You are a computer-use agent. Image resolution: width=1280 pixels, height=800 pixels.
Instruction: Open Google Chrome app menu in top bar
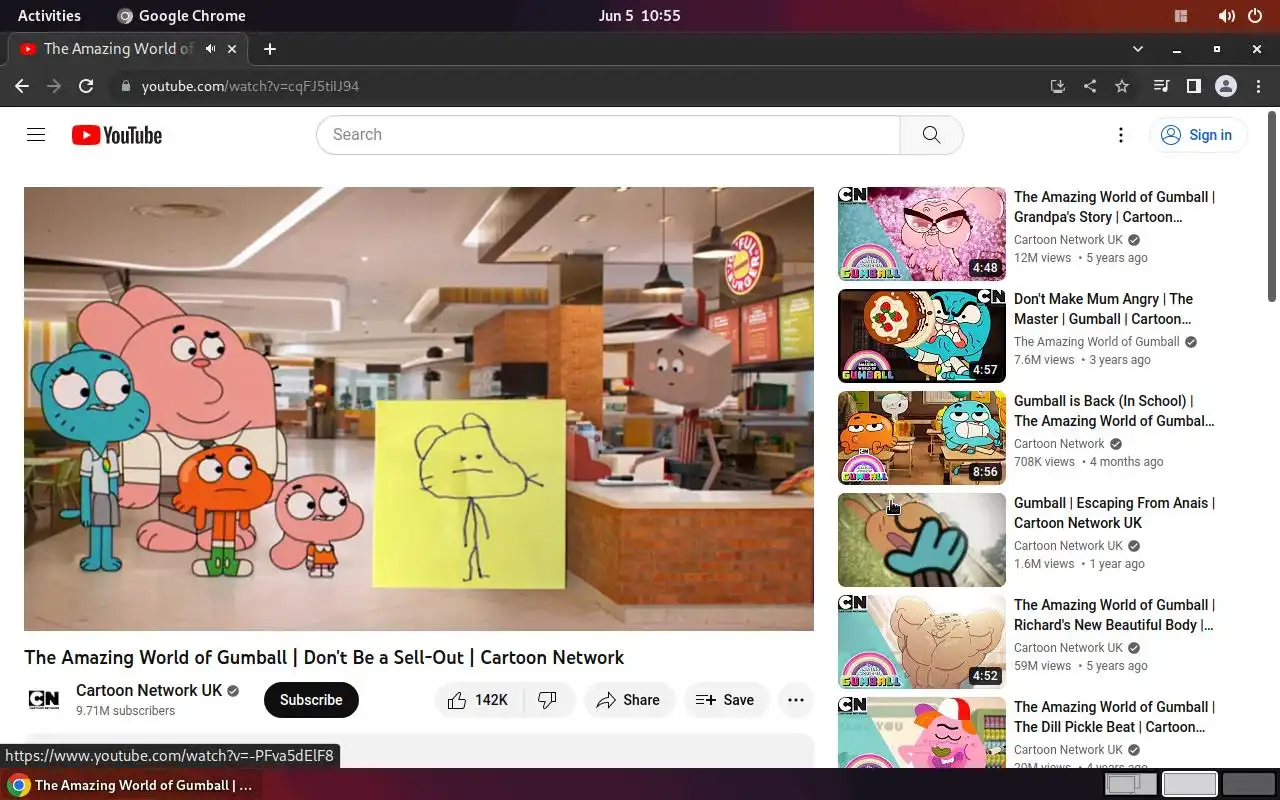pos(181,16)
